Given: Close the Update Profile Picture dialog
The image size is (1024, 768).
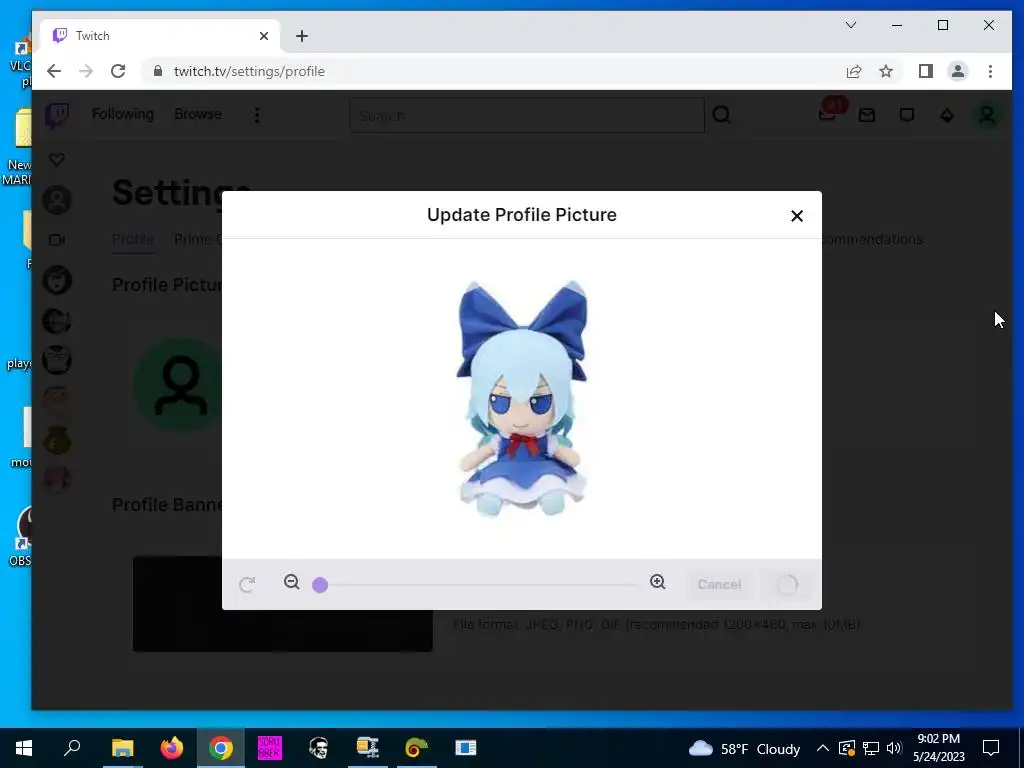Looking at the screenshot, I should 796,216.
